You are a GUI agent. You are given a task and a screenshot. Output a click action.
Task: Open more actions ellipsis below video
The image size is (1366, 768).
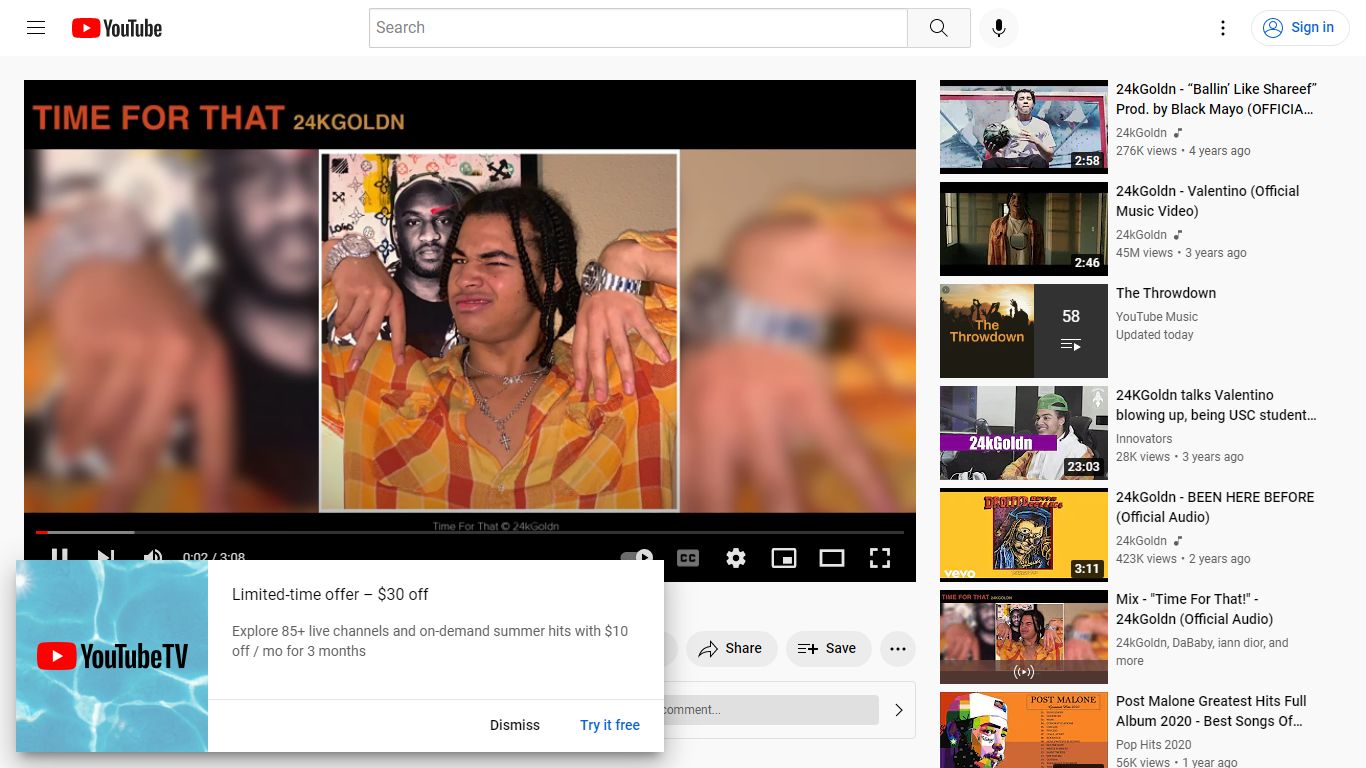pos(898,649)
